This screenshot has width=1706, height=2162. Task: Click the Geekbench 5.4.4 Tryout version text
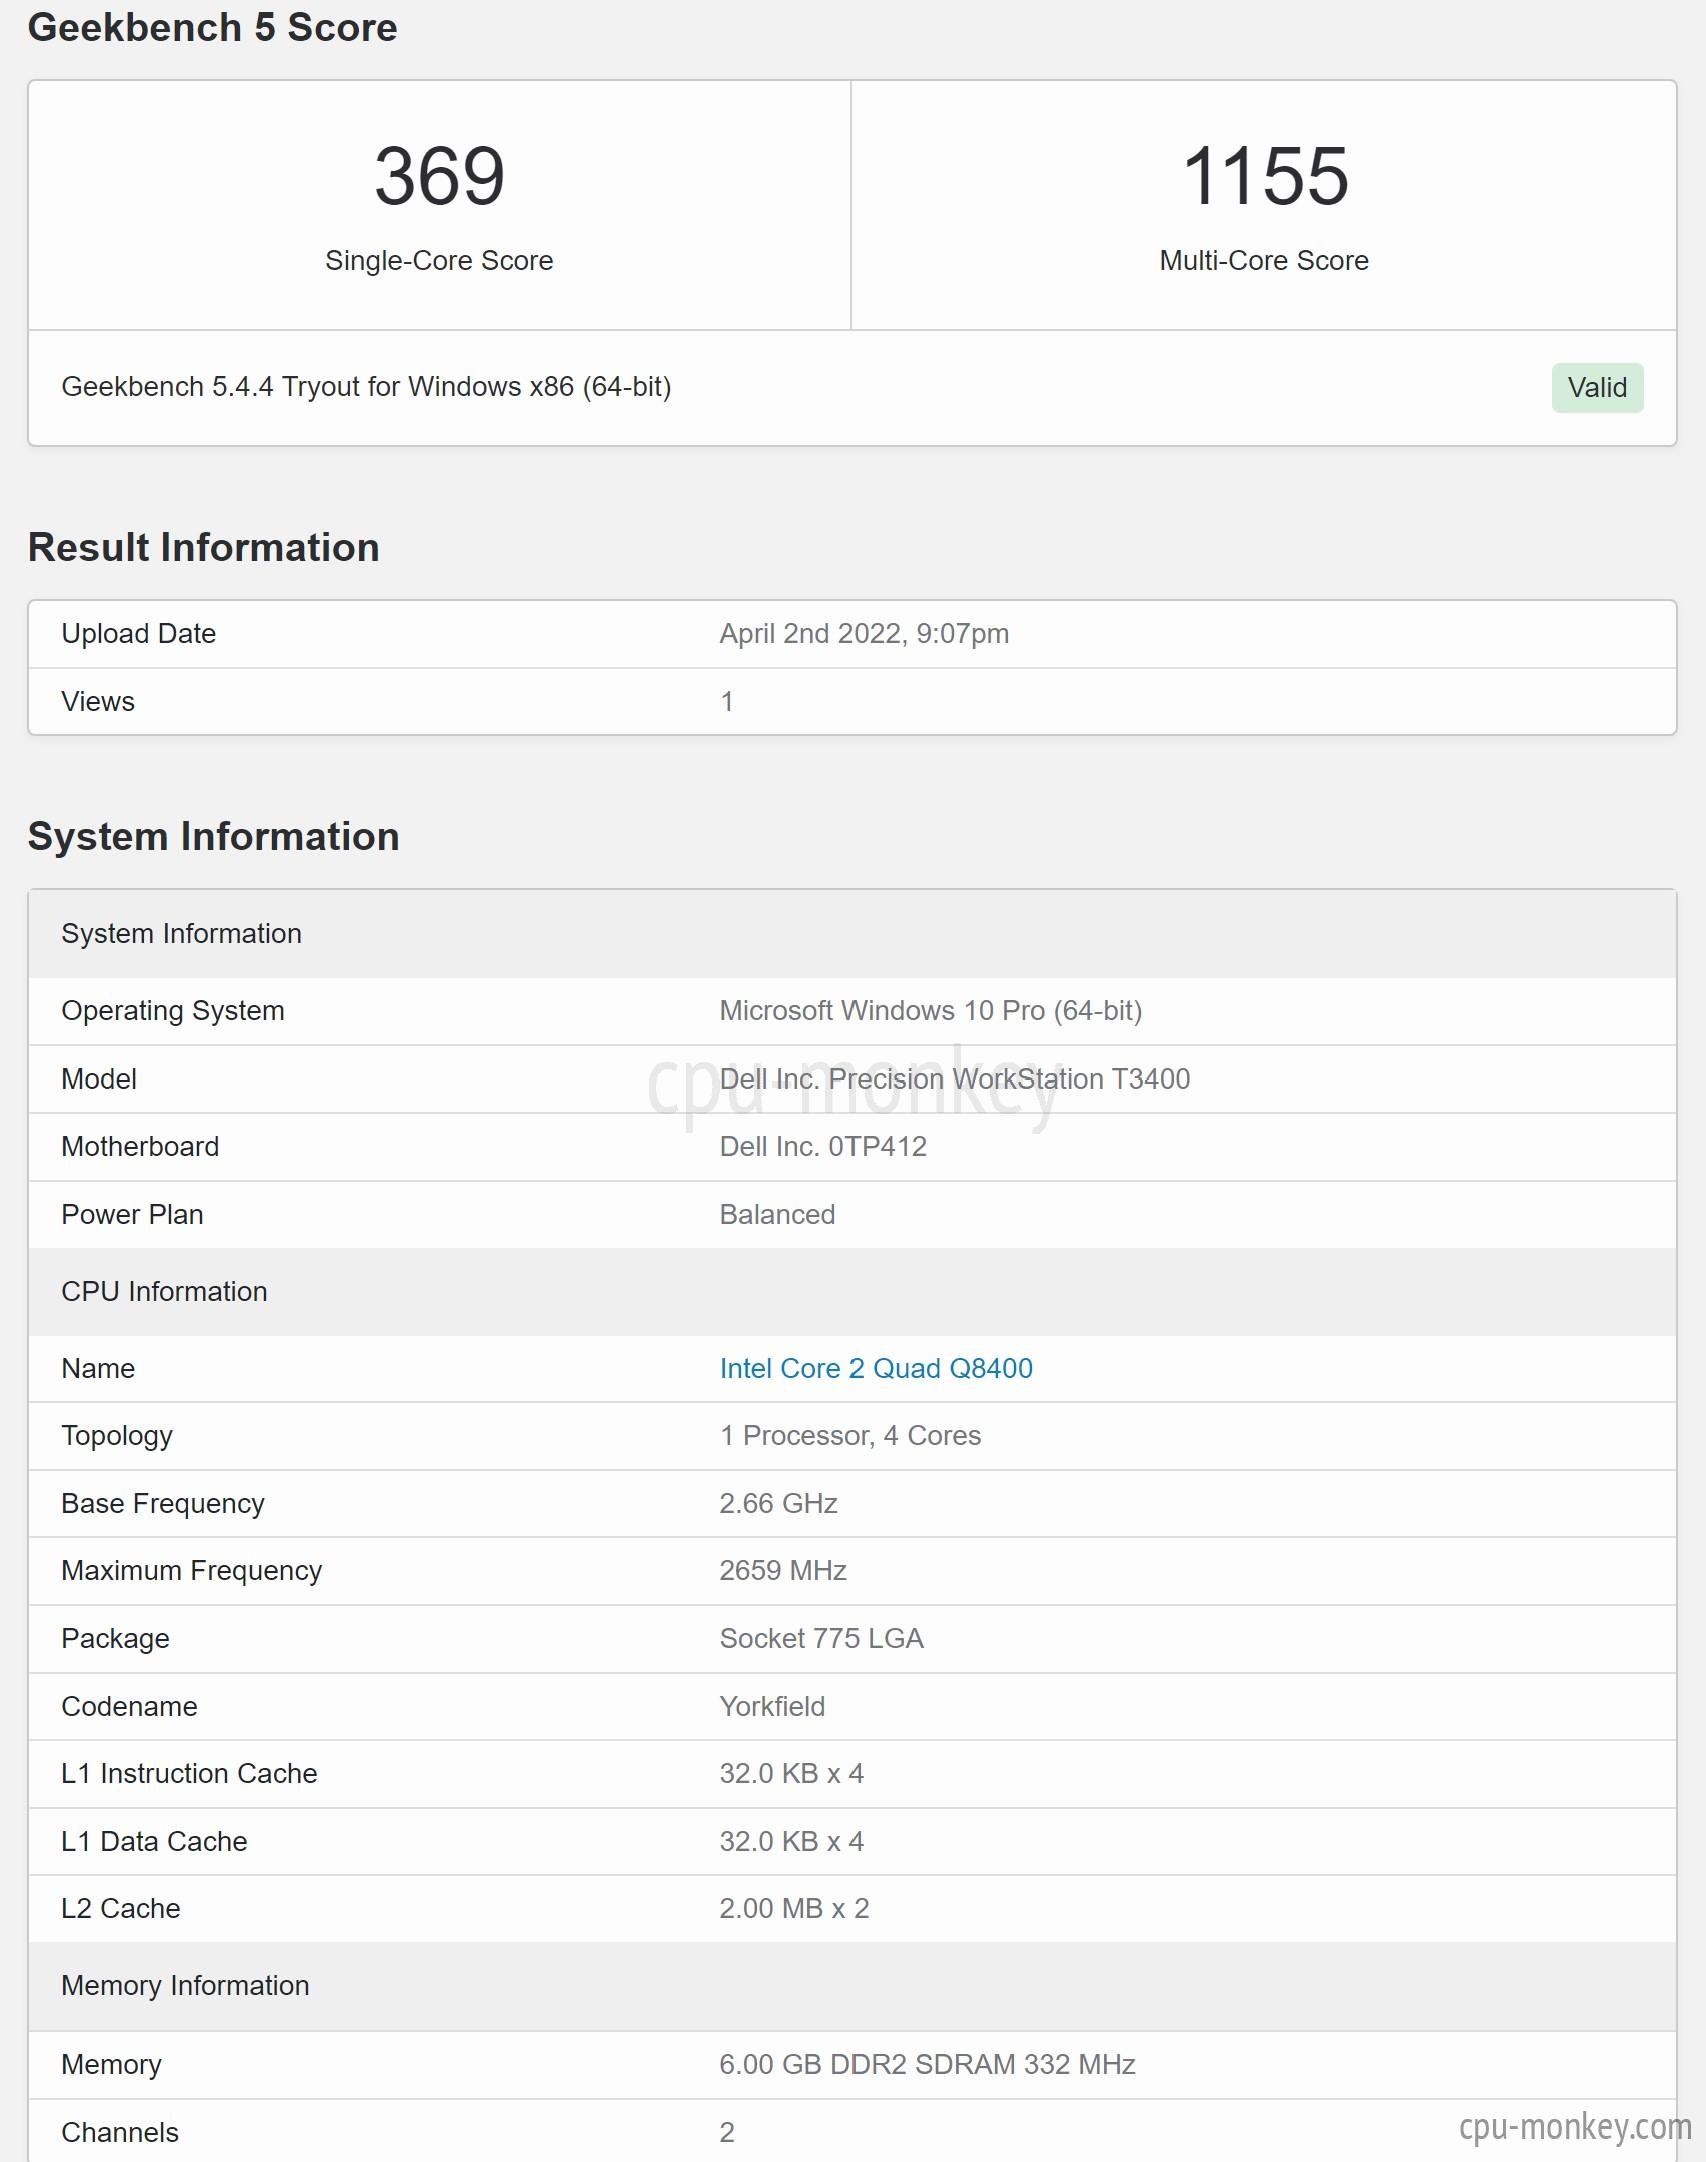(x=366, y=387)
